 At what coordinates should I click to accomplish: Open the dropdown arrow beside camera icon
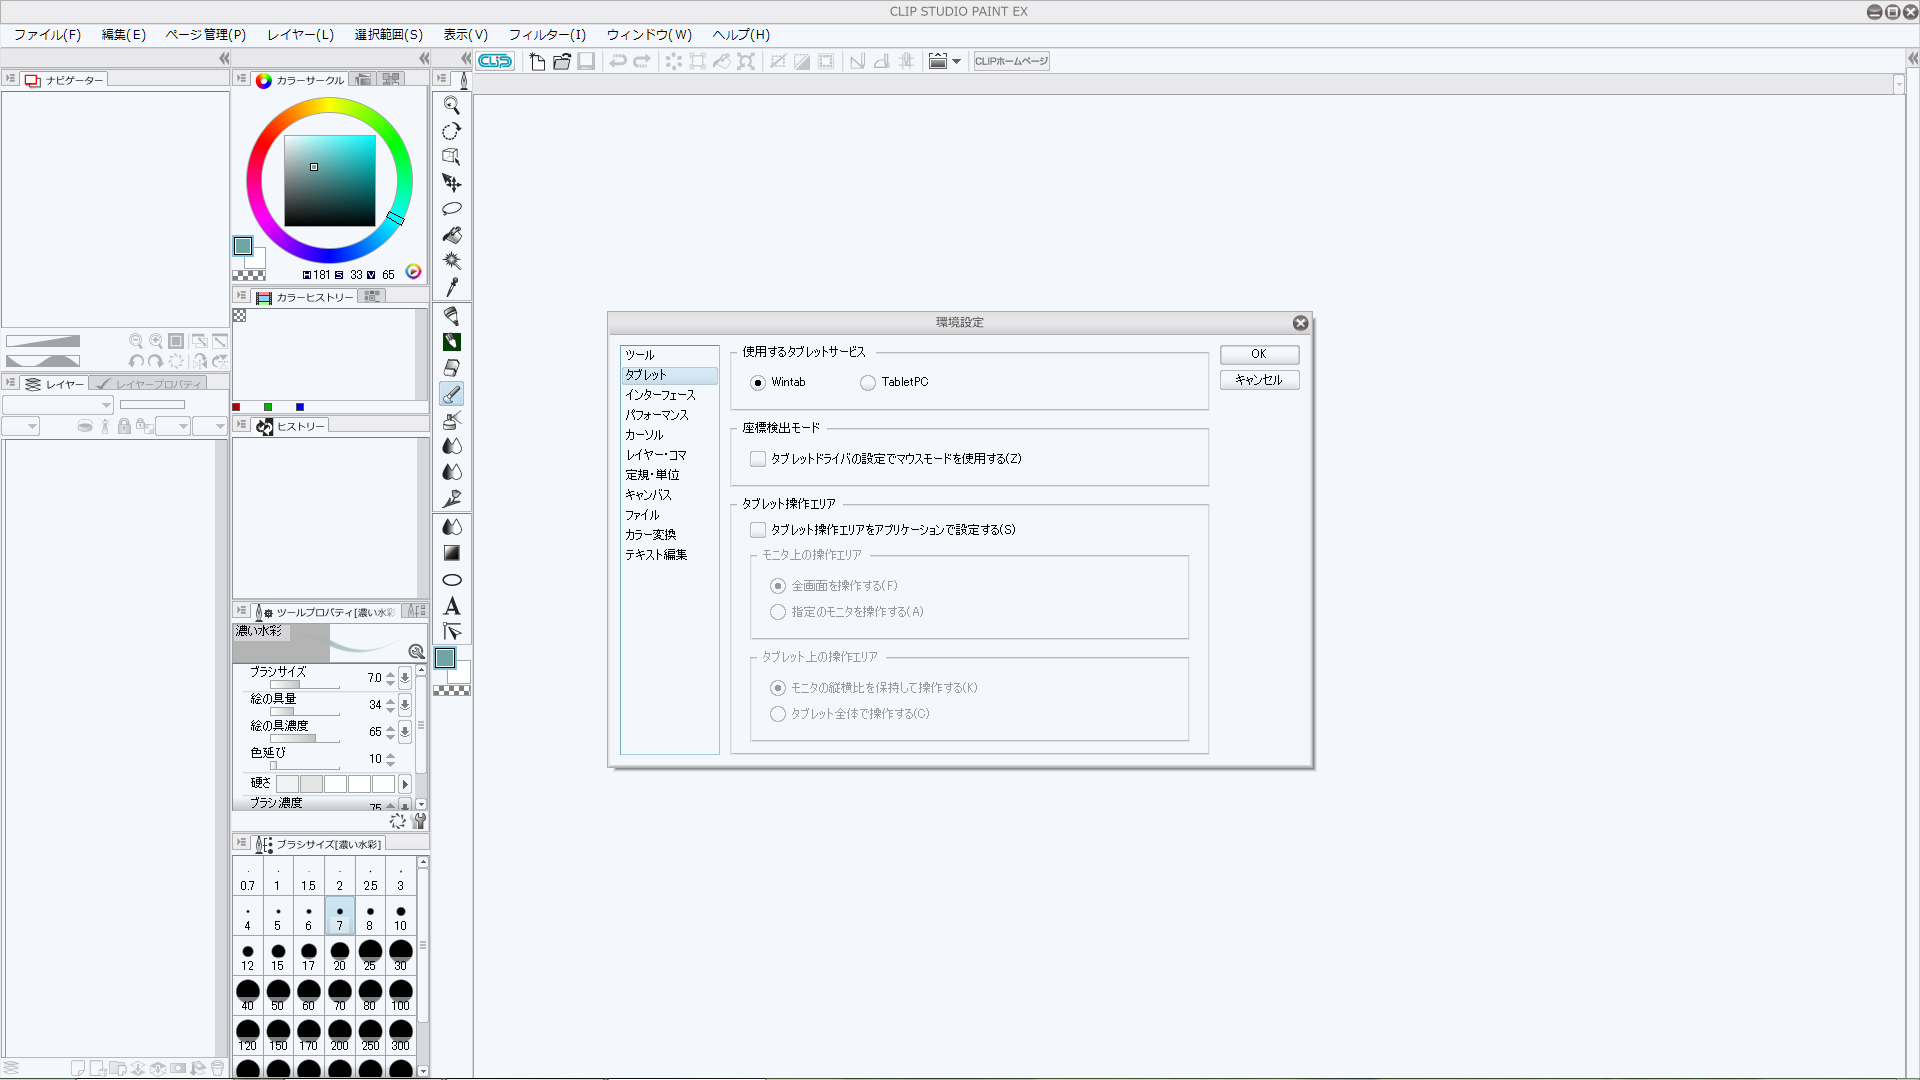click(957, 62)
